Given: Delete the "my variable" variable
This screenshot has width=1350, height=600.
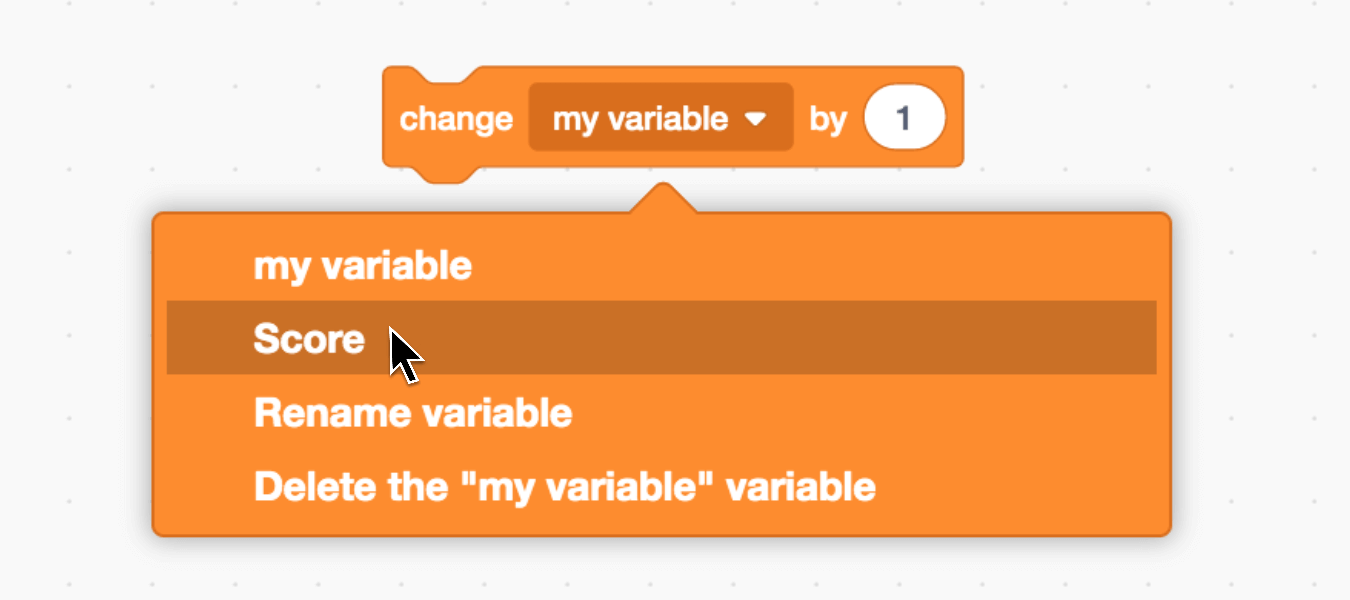Looking at the screenshot, I should click(x=564, y=487).
